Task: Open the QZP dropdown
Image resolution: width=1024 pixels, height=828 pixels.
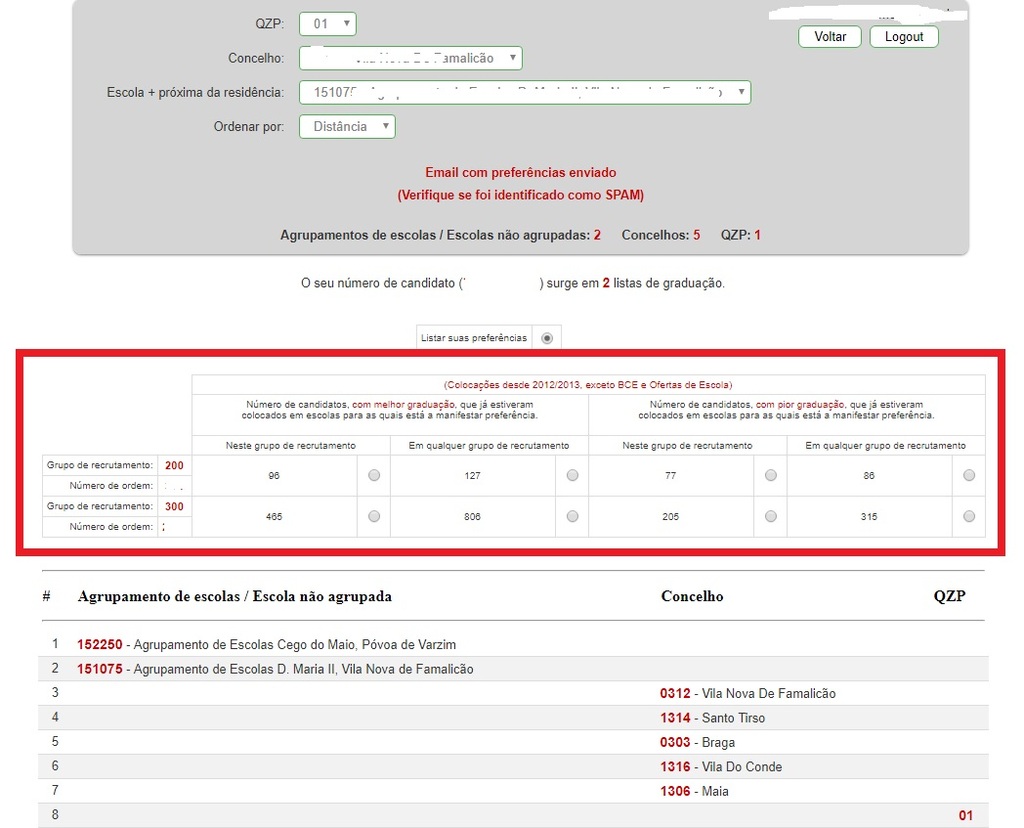Action: [327, 23]
